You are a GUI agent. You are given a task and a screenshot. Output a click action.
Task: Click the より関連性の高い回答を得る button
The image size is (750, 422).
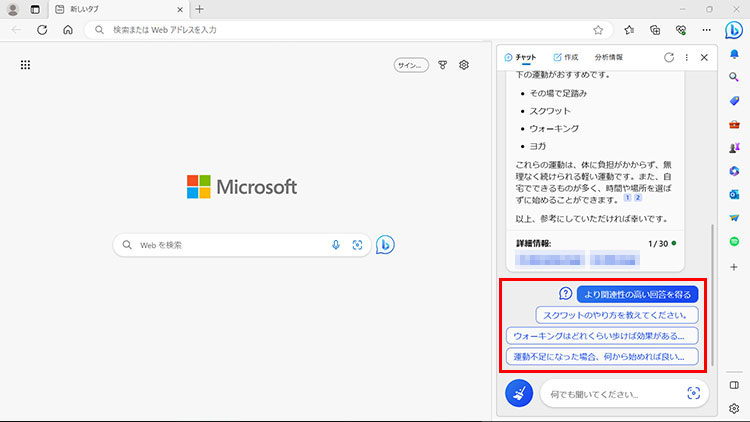636,294
